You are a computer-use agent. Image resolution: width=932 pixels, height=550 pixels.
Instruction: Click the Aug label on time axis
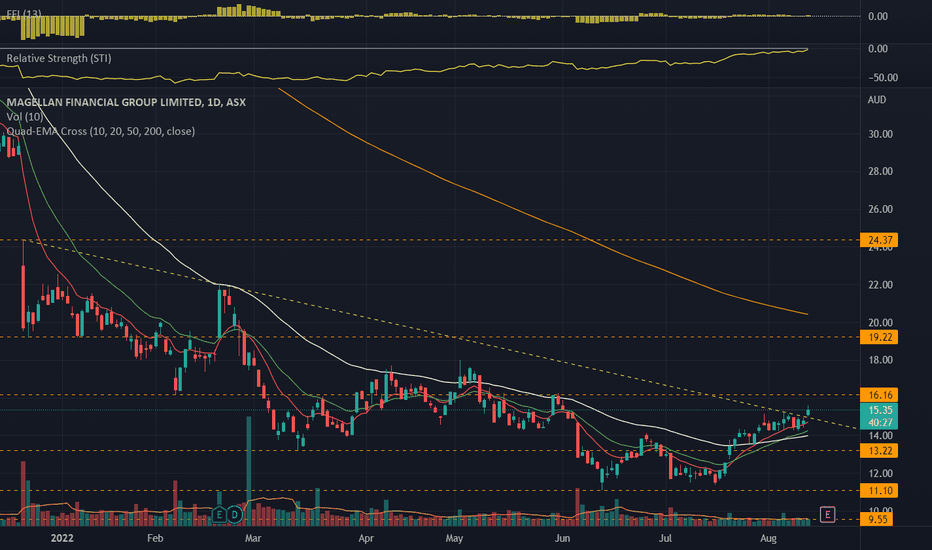coord(769,538)
